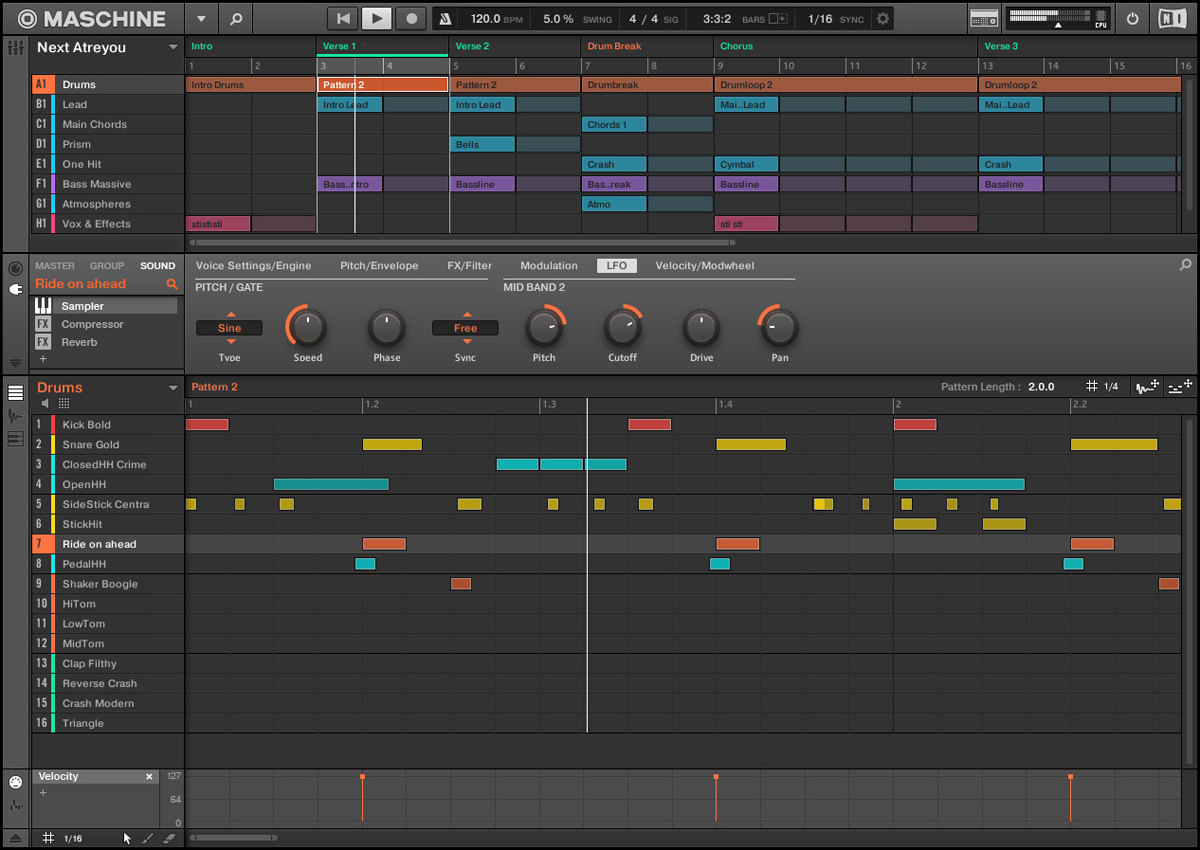Screen dimensions: 1200x850
Task: Click the Play button in transport
Action: 376,18
